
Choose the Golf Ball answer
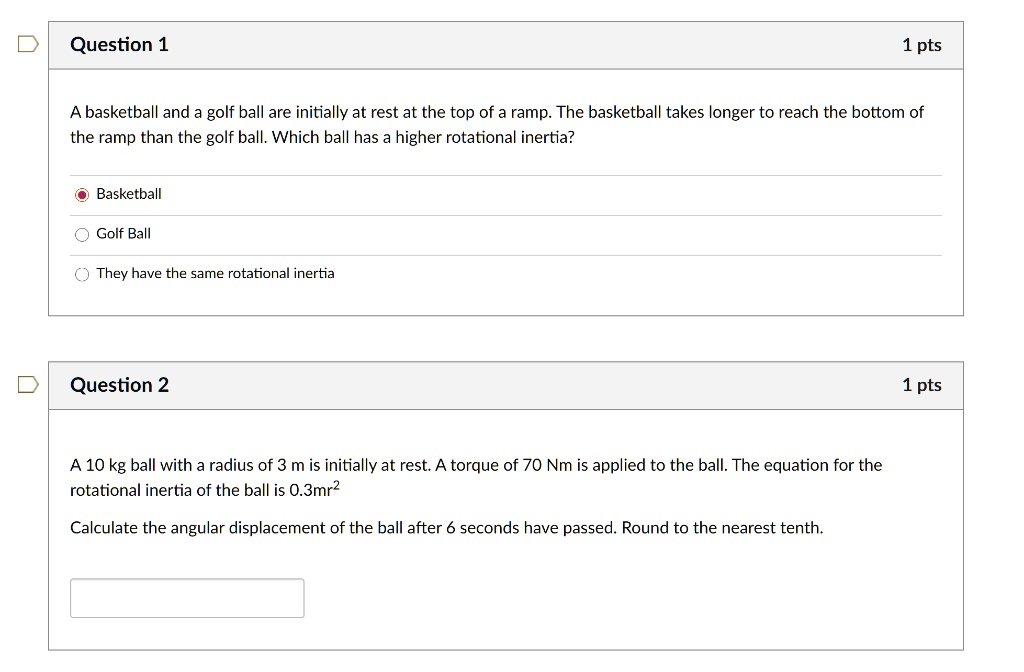[x=82, y=233]
